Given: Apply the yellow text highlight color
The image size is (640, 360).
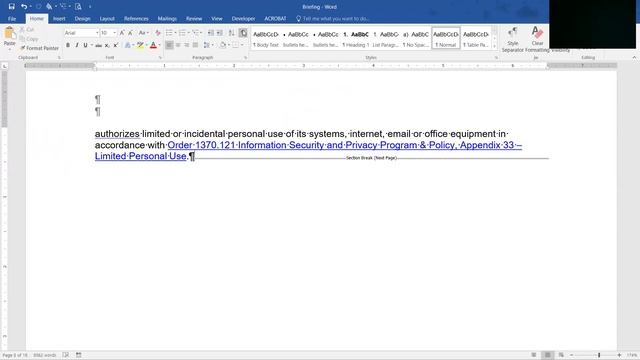Looking at the screenshot, I should [140, 45].
